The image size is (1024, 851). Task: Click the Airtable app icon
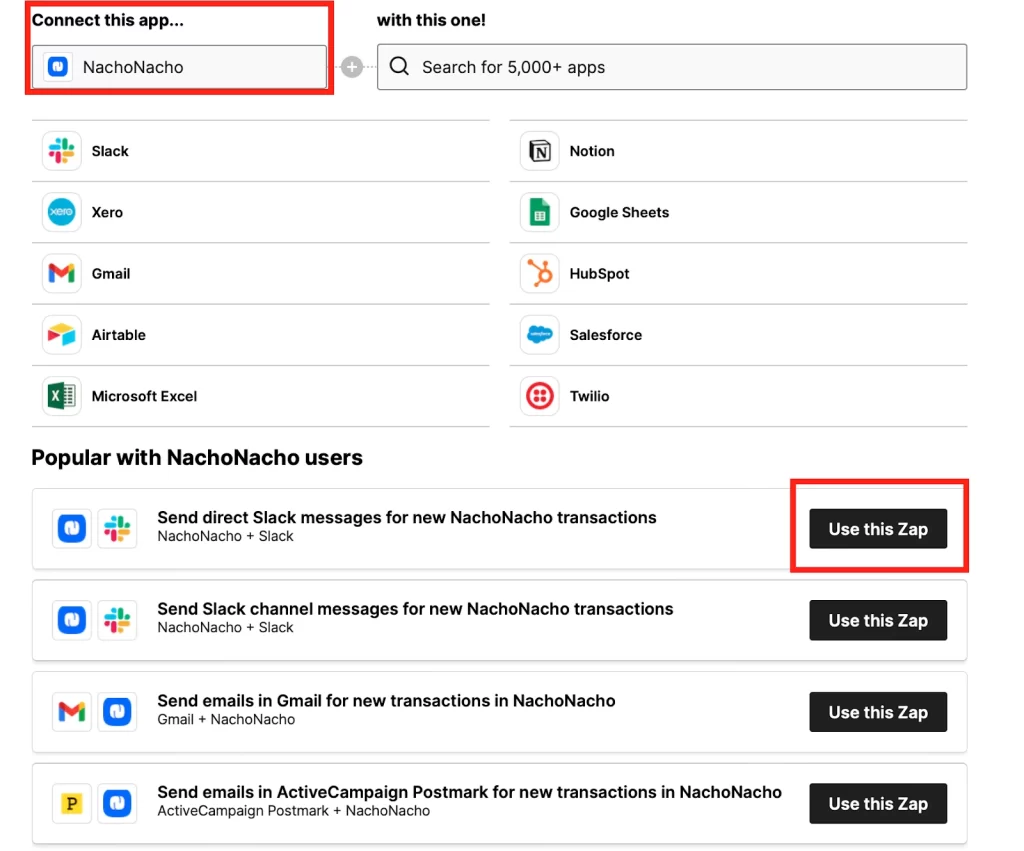pos(61,334)
